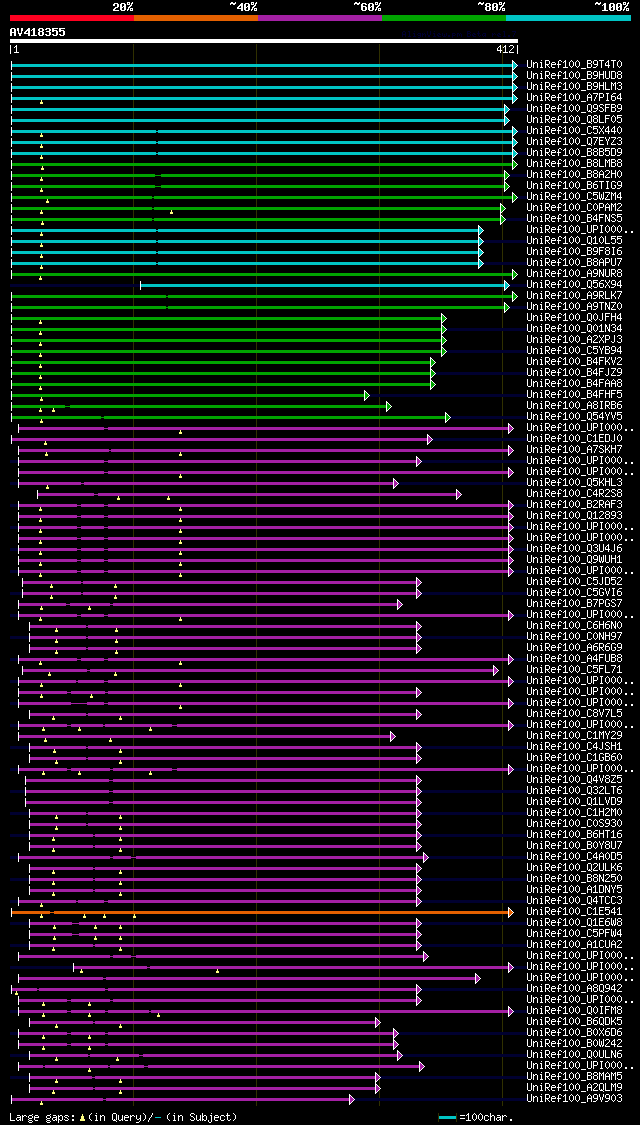Open the UniRef100_C4A0D5 entry
Screen dimensions: 640x1125
pyautogui.click(x=574, y=856)
